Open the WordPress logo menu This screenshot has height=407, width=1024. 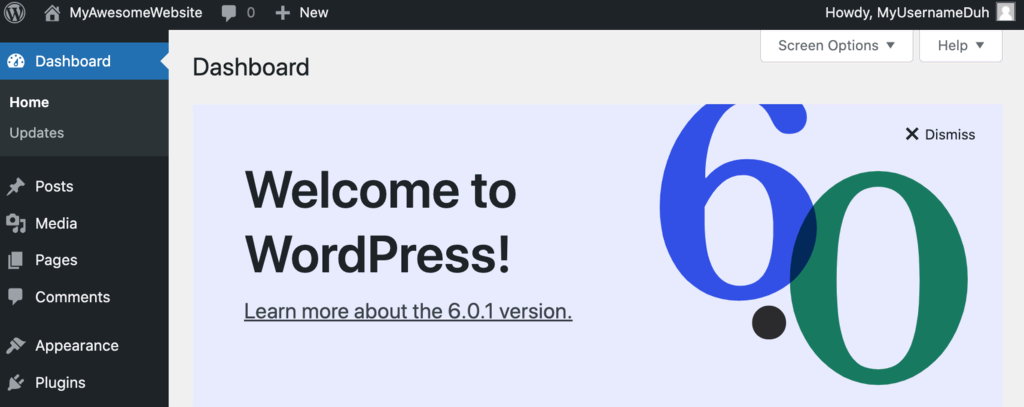14,12
